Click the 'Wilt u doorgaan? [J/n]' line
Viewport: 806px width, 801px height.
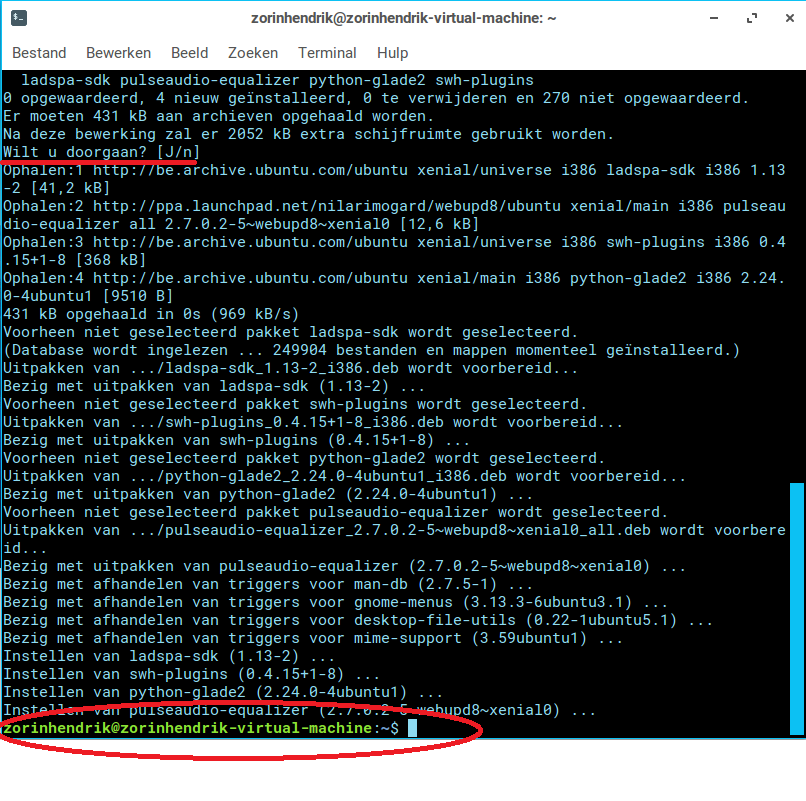(101, 152)
